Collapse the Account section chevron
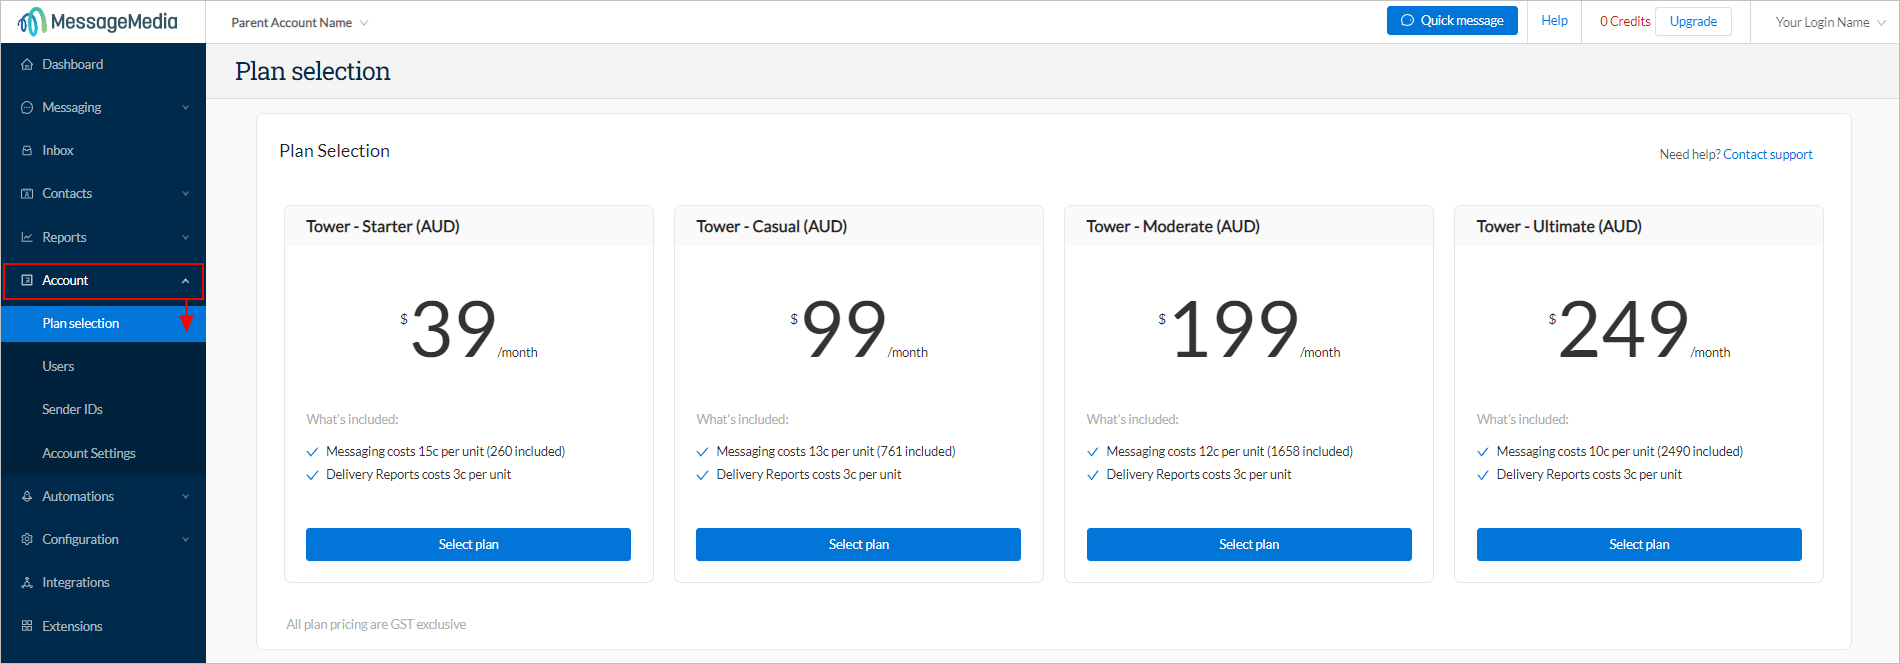The image size is (1900, 664). 185,281
